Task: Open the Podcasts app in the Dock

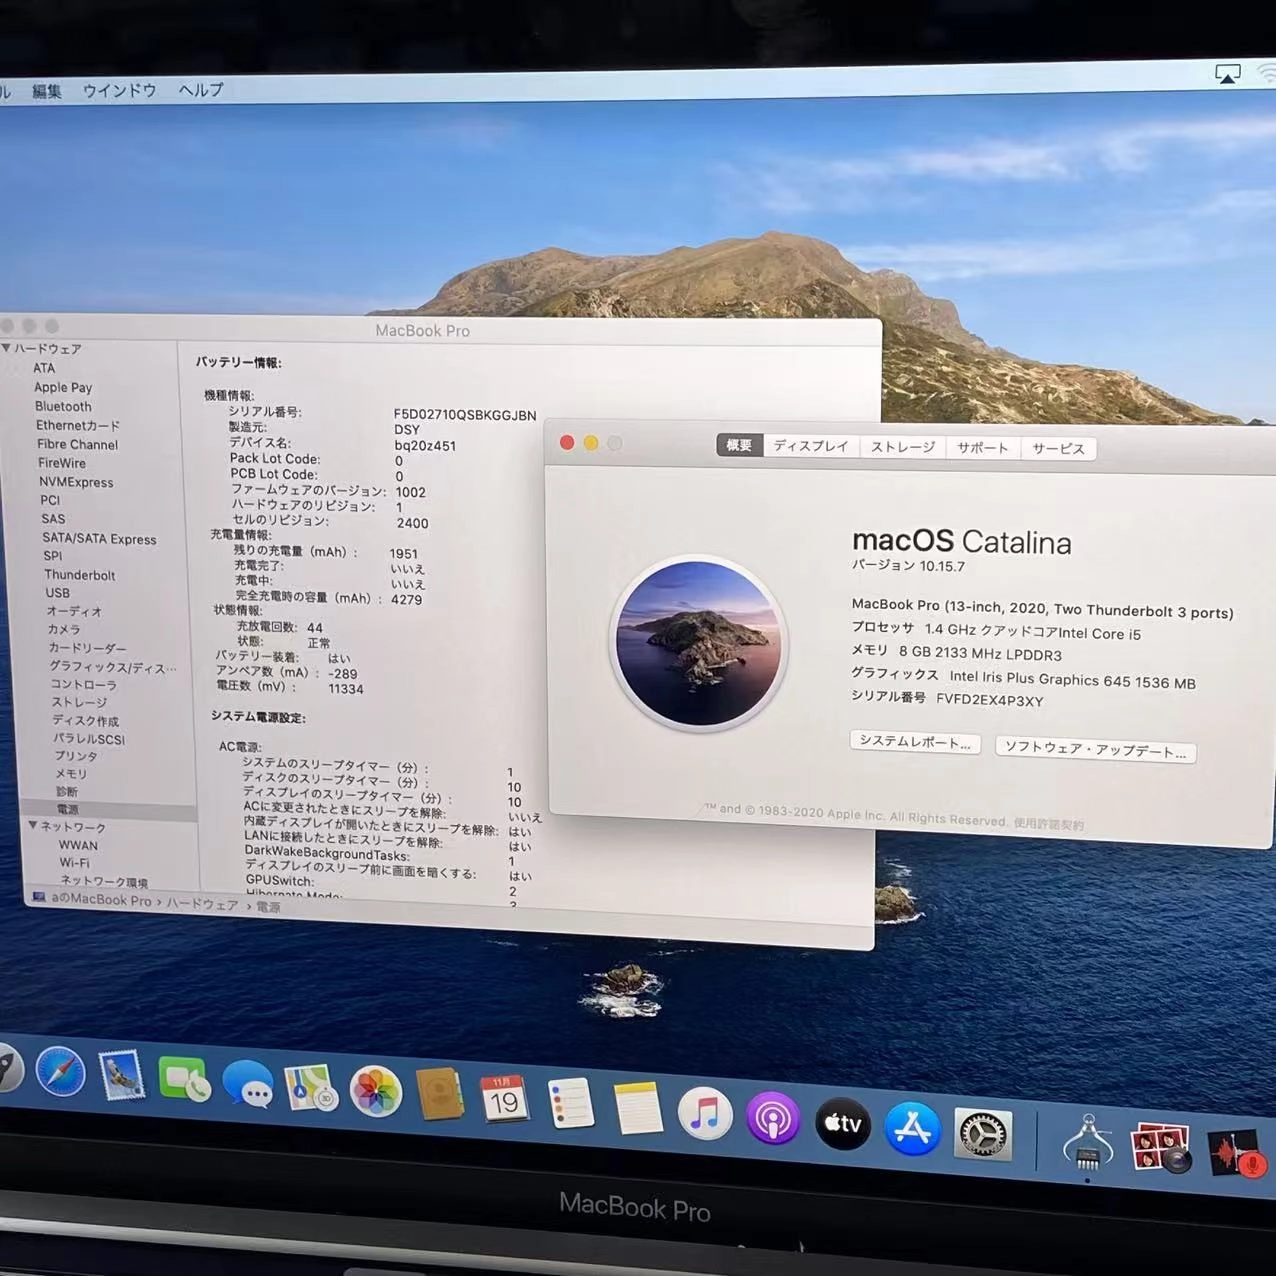Action: point(772,1120)
